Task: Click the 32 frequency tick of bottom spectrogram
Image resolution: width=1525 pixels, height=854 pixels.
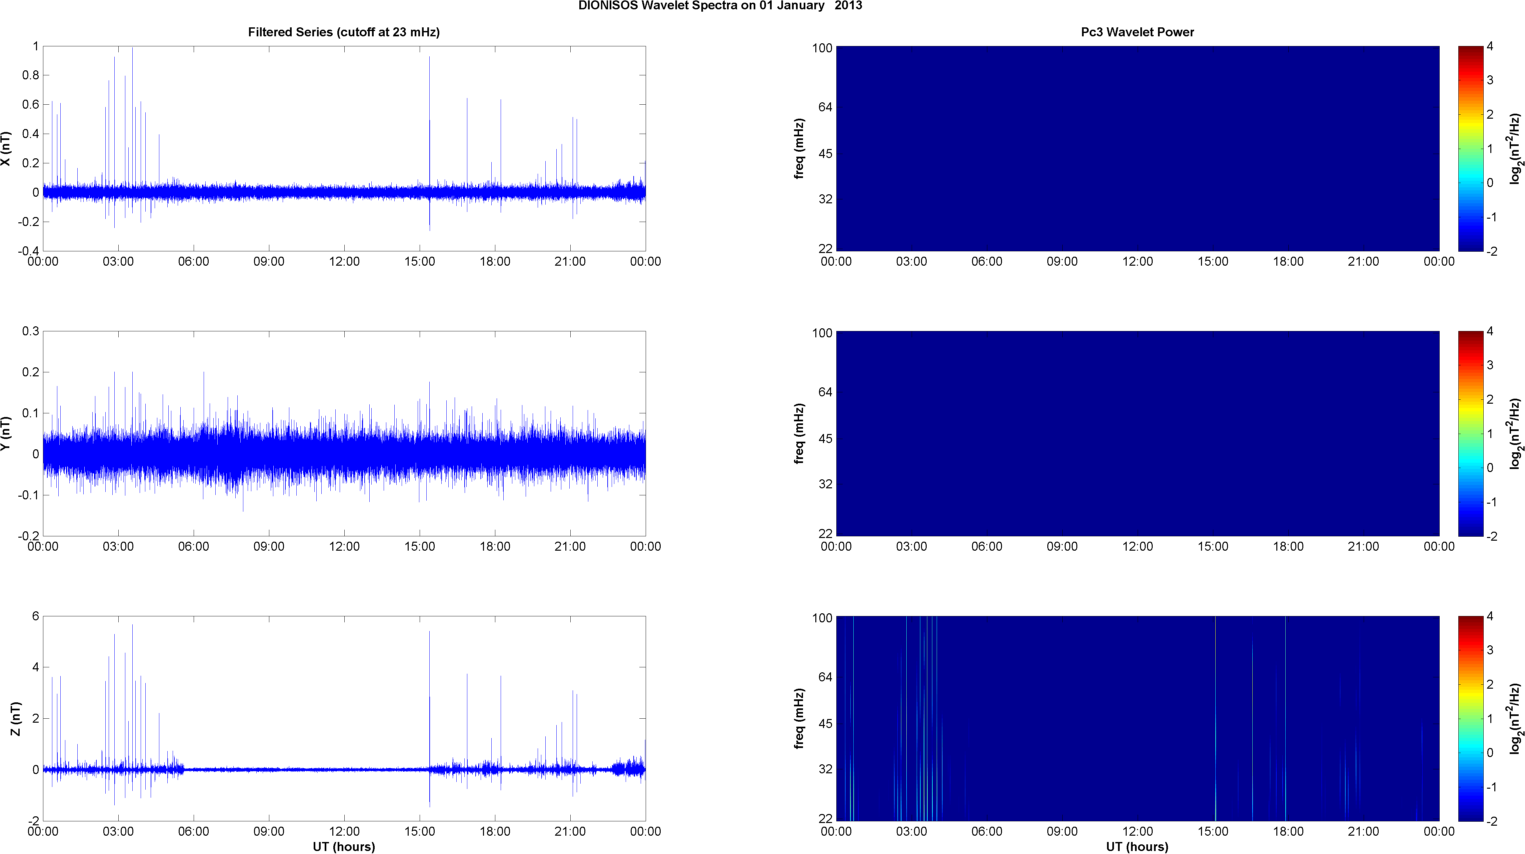Action: [x=825, y=769]
